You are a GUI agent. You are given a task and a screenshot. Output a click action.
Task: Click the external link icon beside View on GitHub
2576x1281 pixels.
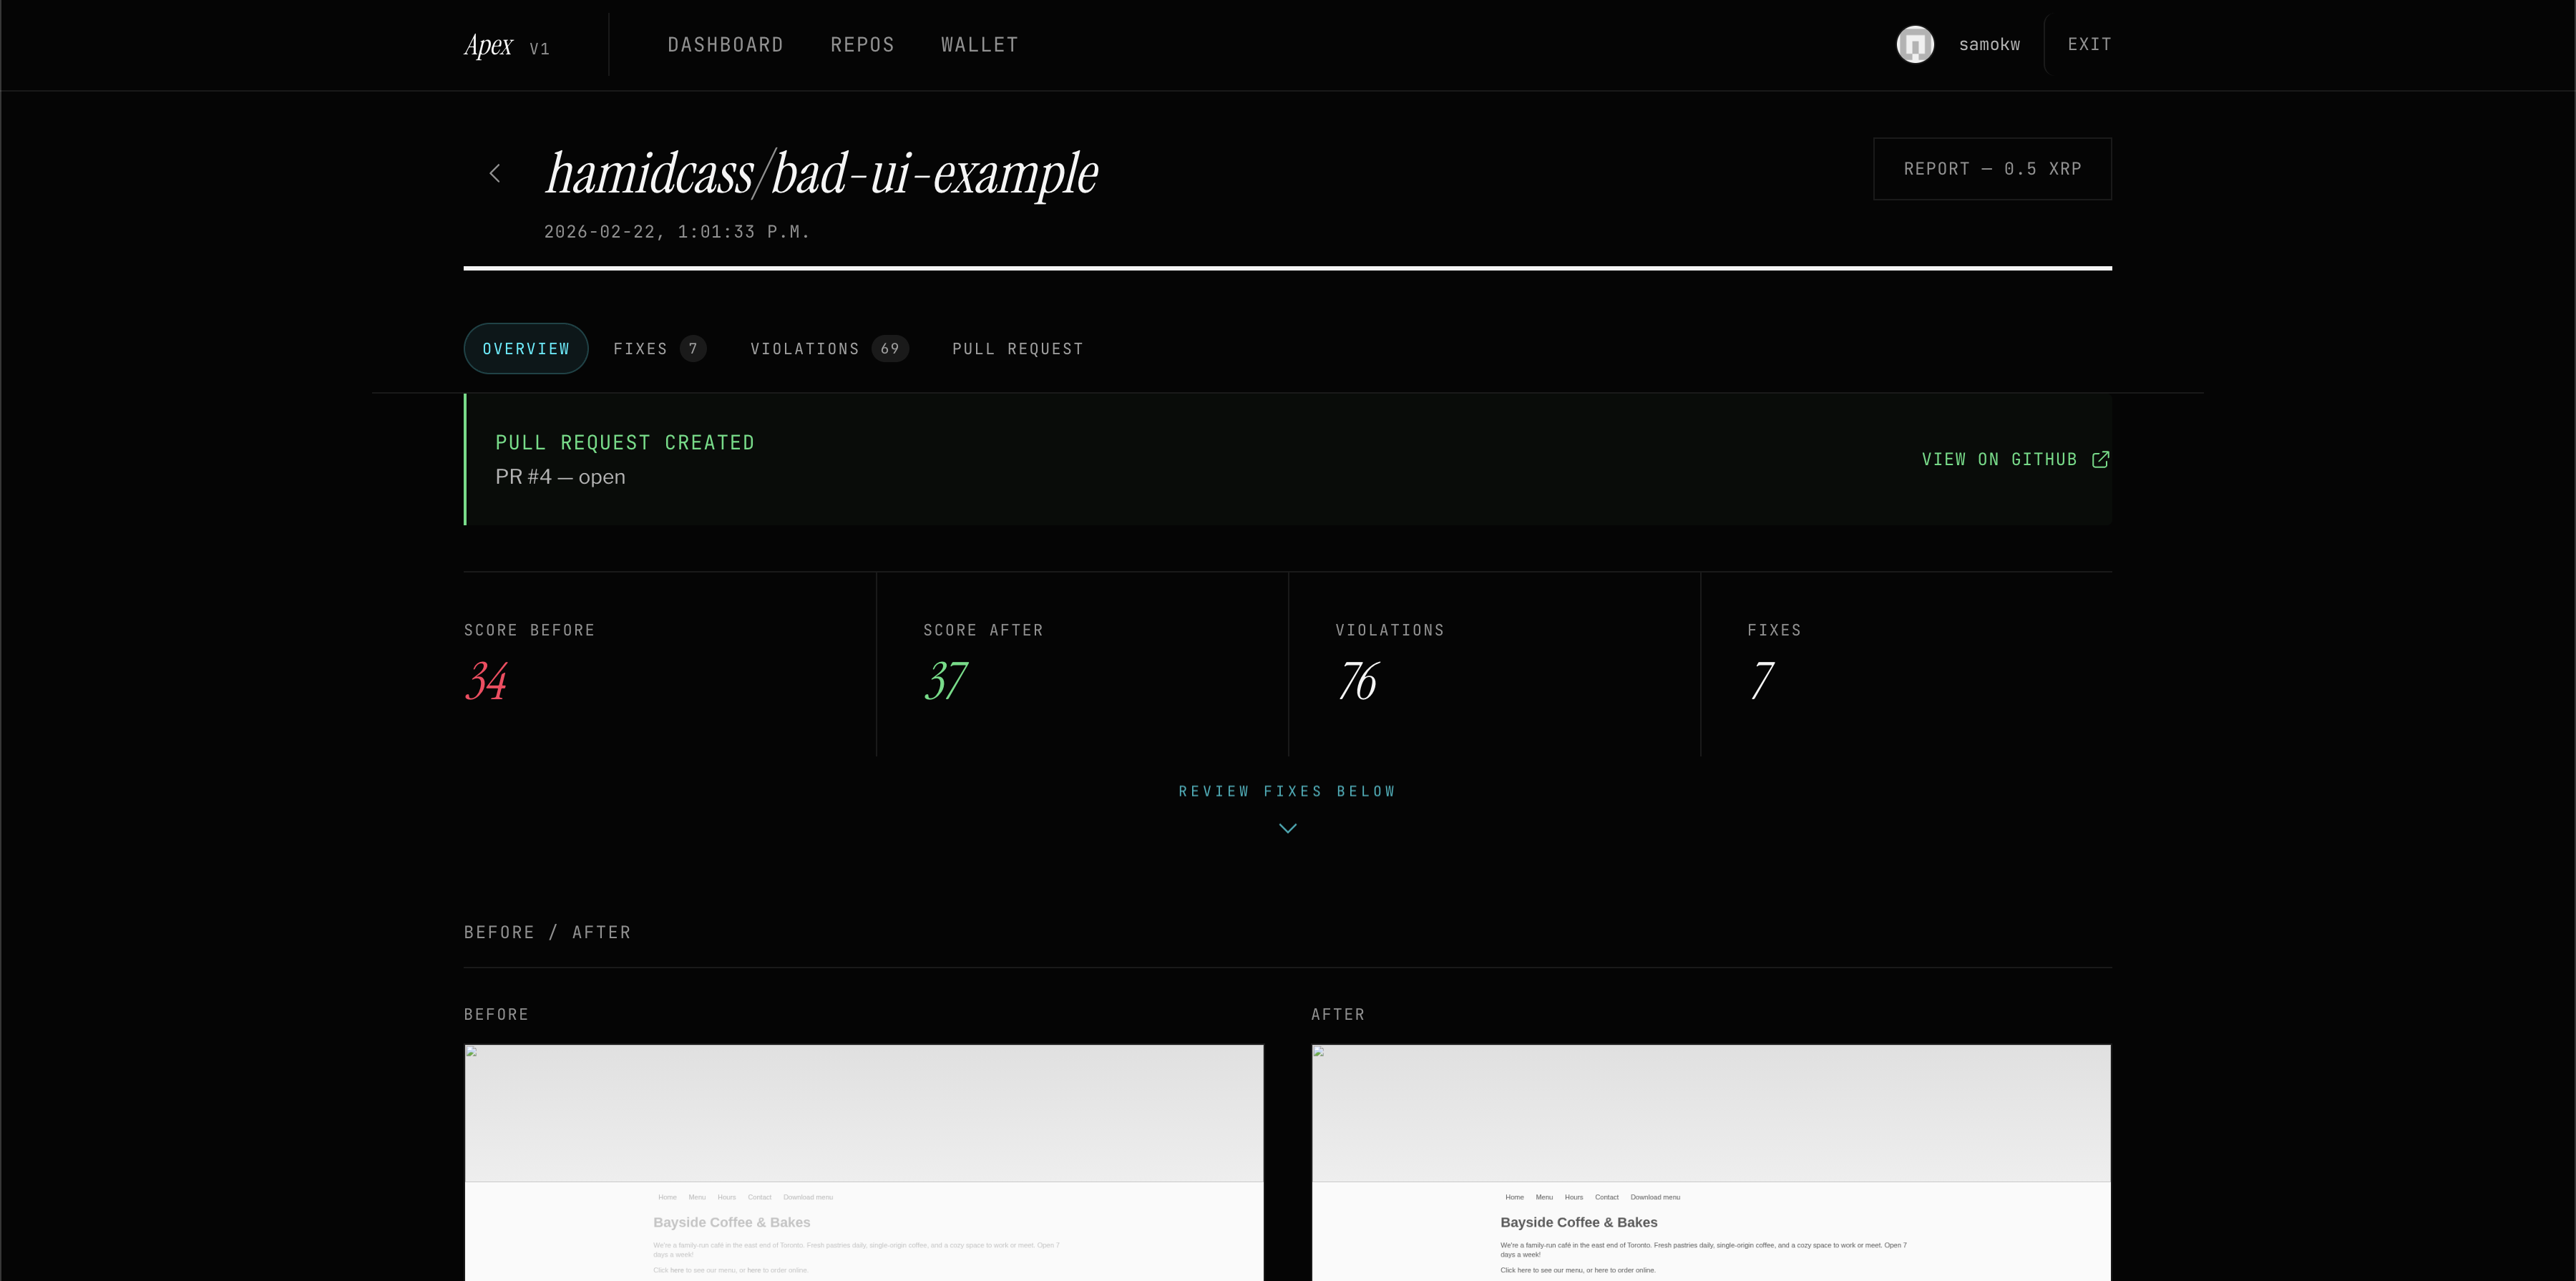[2100, 460]
